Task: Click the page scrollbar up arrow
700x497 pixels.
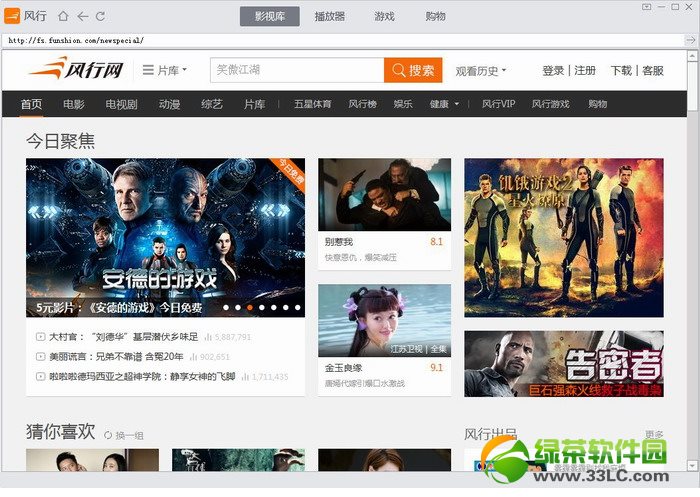Action: [x=692, y=56]
